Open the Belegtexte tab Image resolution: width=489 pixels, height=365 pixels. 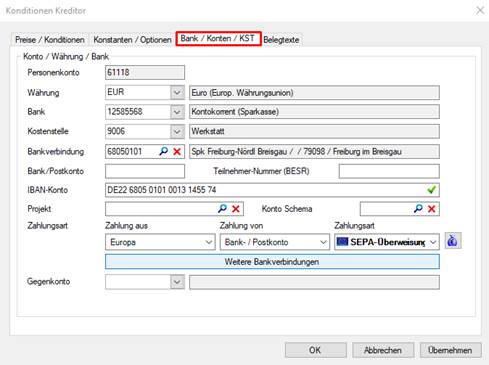pyautogui.click(x=281, y=40)
